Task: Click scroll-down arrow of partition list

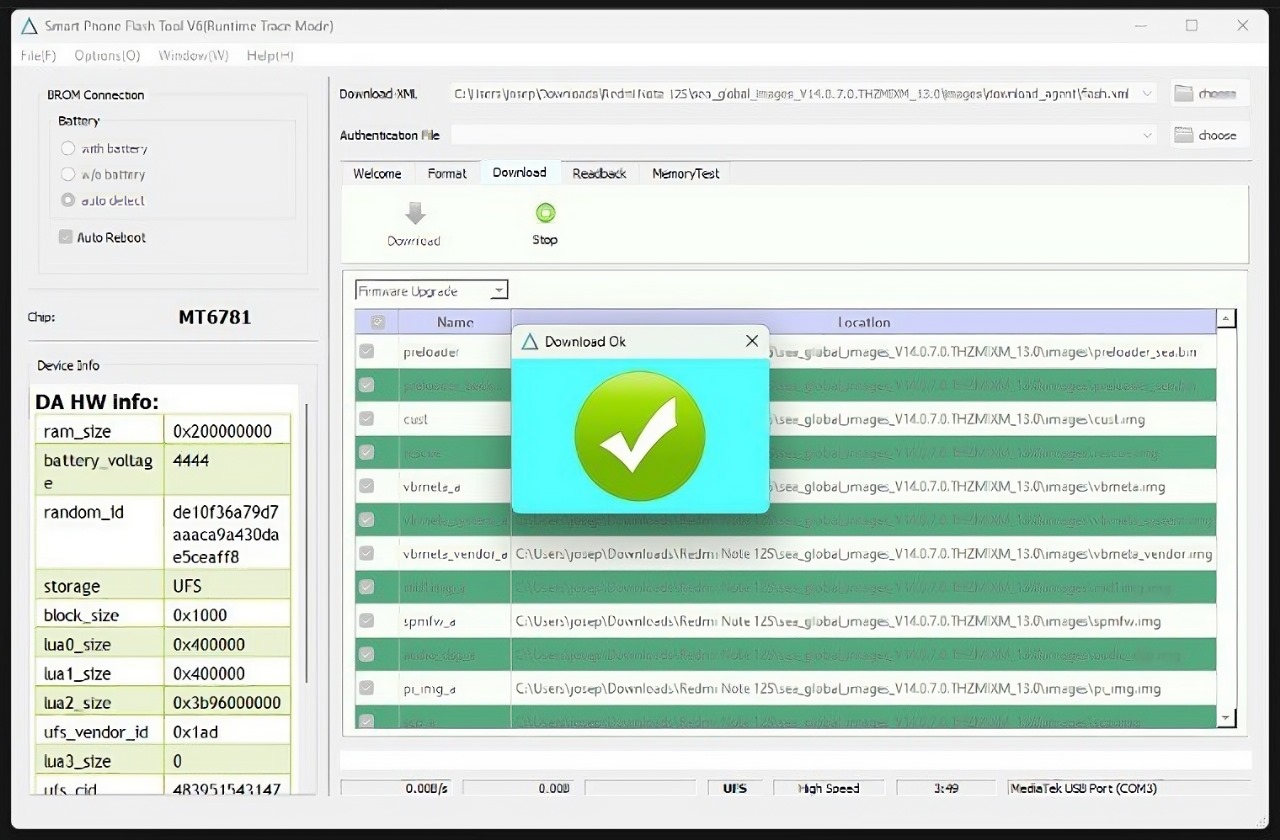Action: pyautogui.click(x=1226, y=718)
